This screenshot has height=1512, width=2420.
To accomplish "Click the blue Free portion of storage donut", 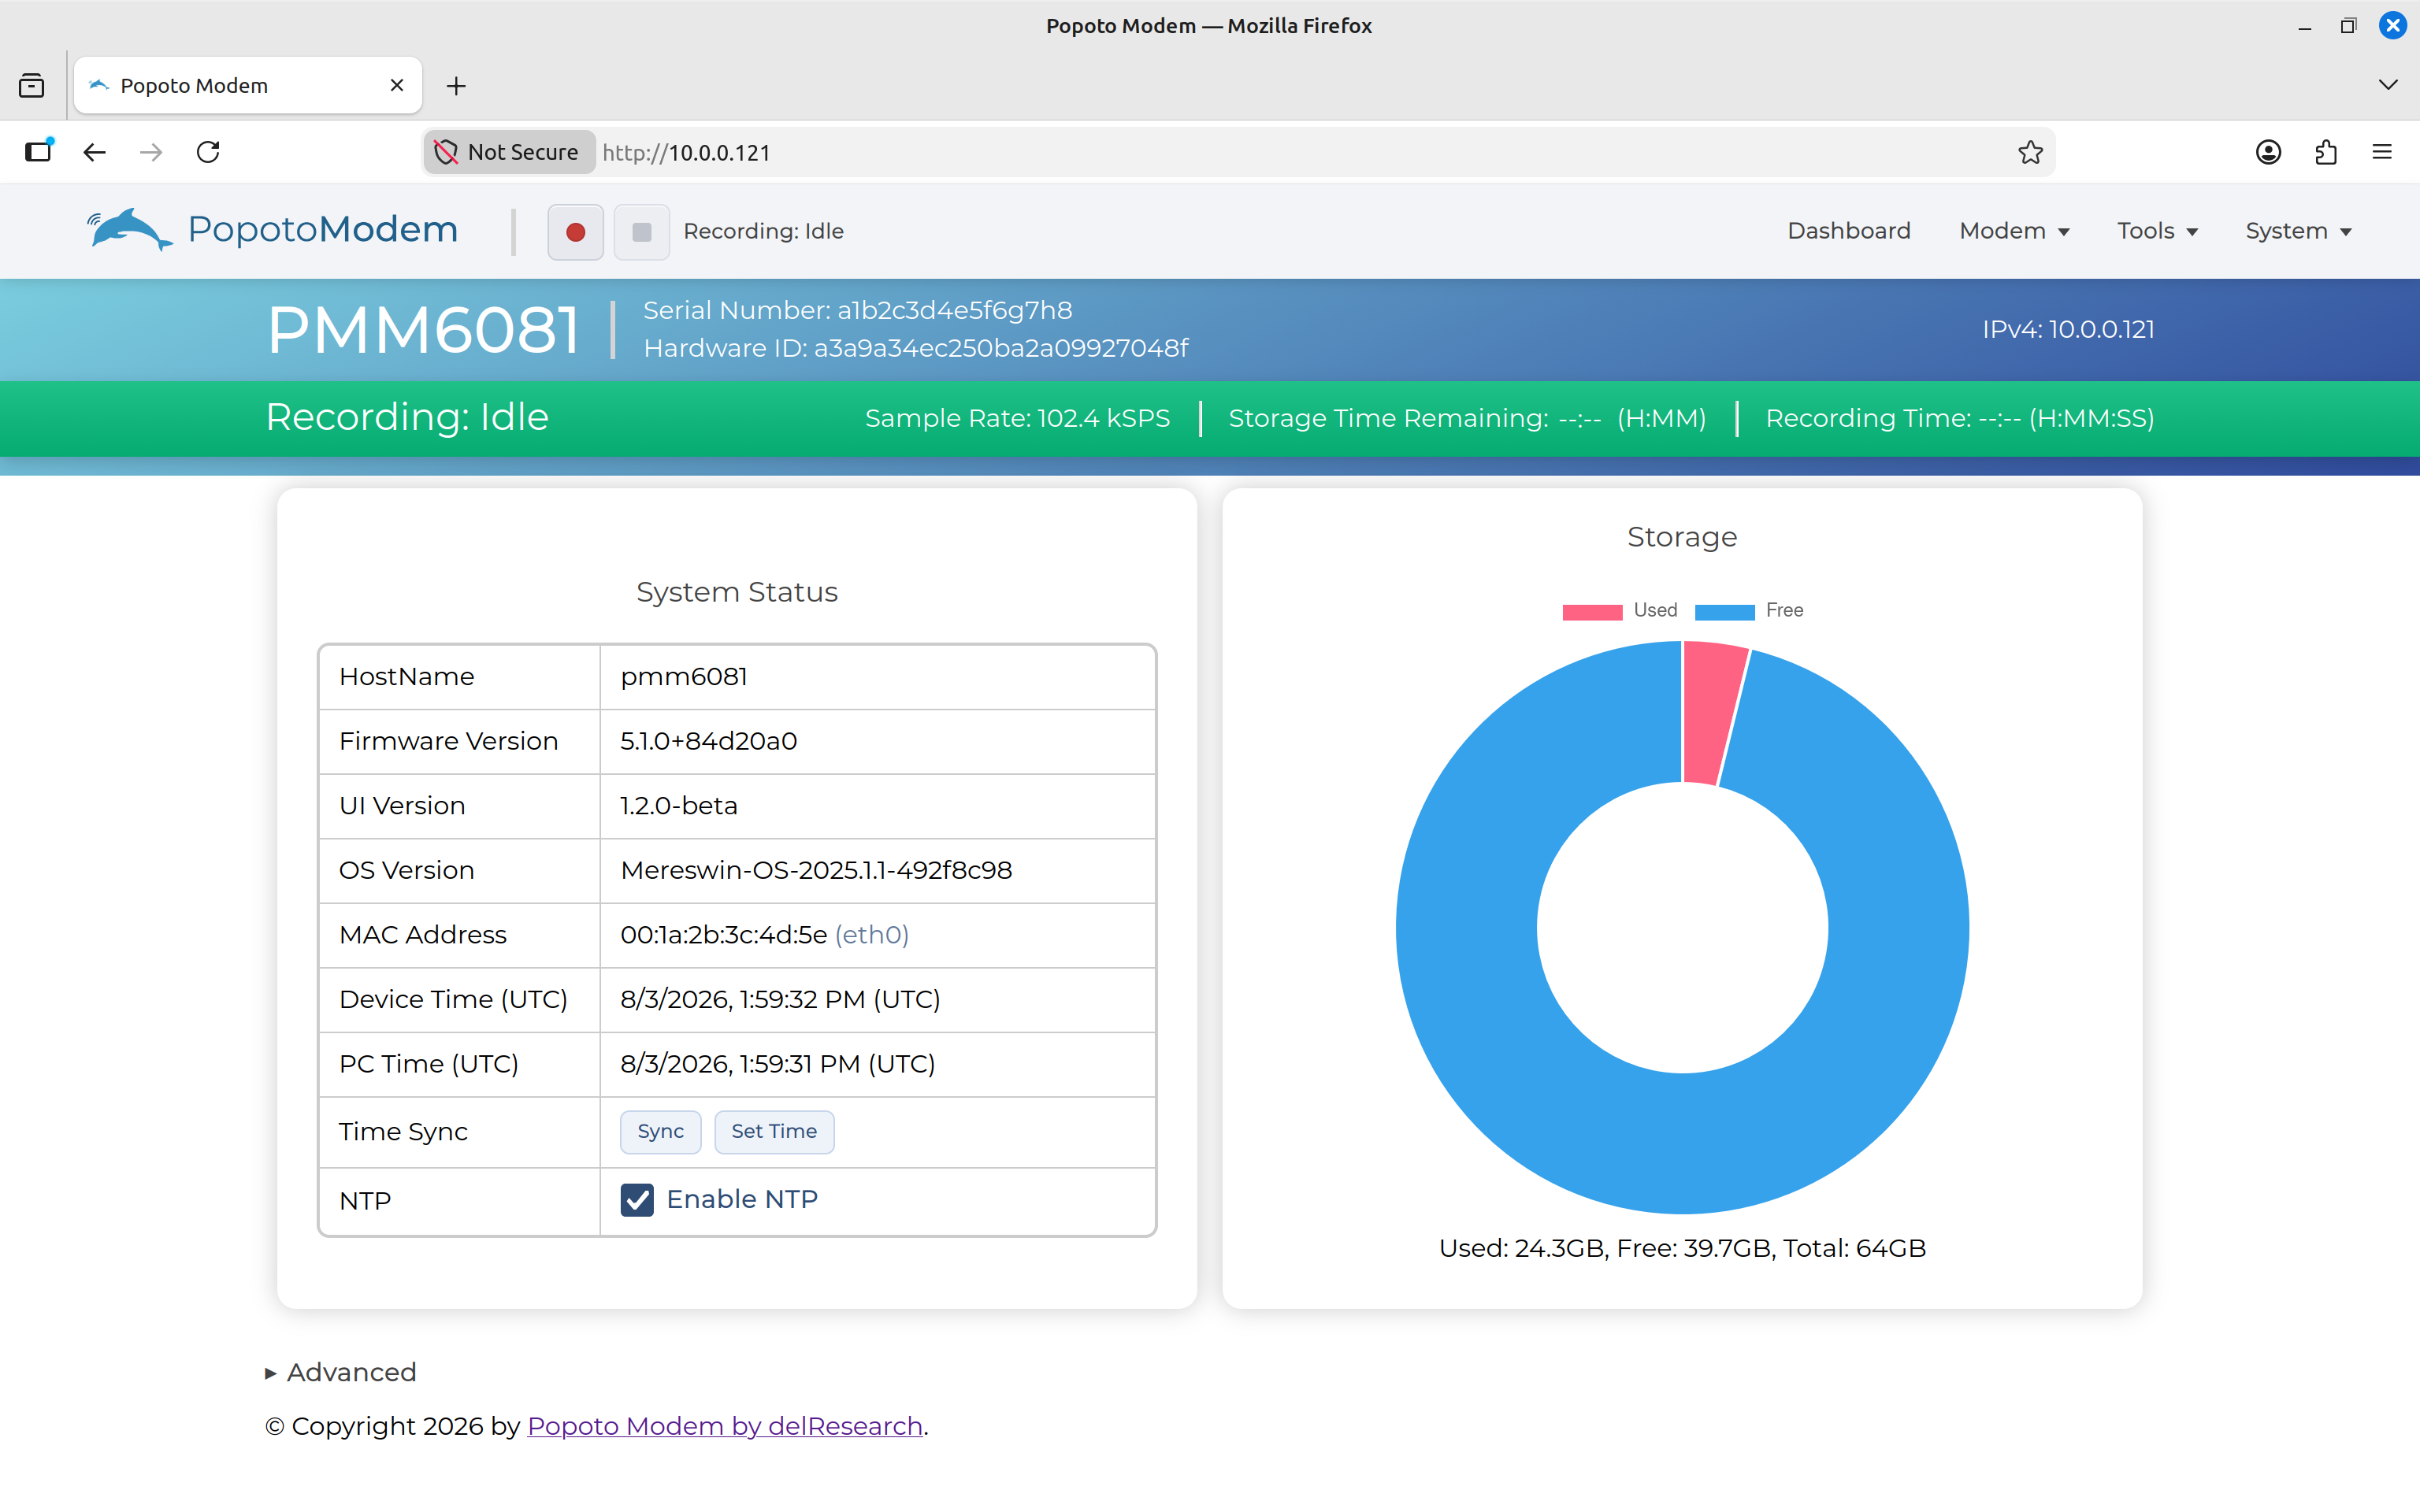I will tap(1682, 1145).
